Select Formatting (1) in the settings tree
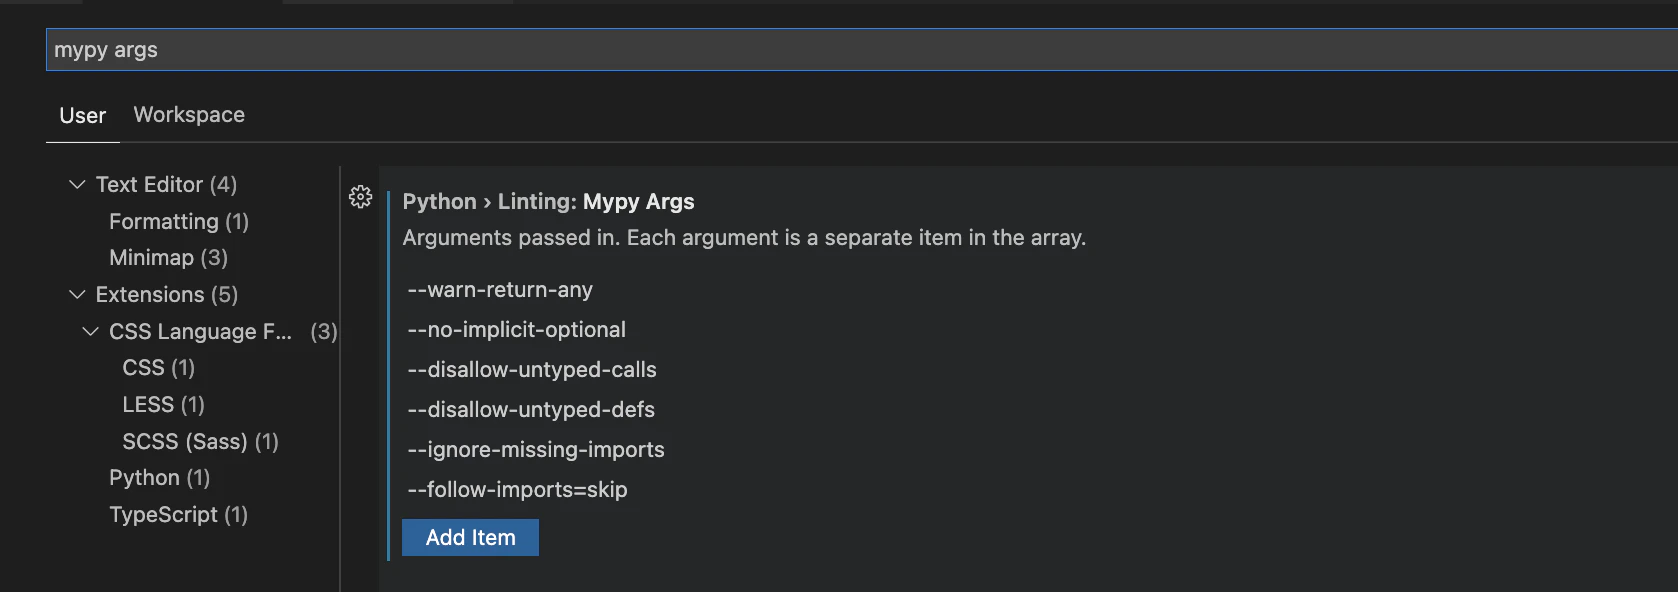 point(179,222)
